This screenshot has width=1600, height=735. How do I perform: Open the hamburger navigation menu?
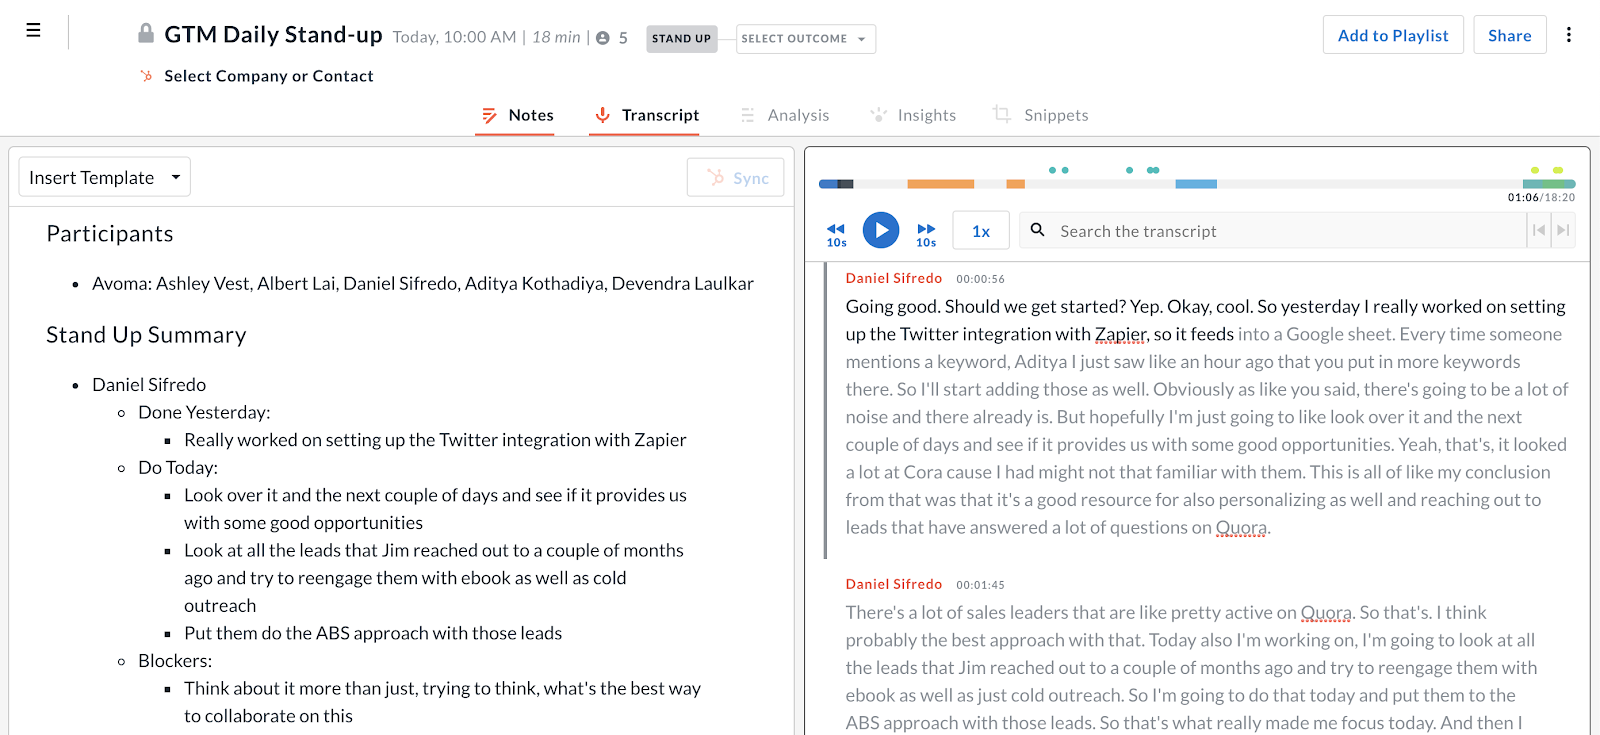point(33,31)
